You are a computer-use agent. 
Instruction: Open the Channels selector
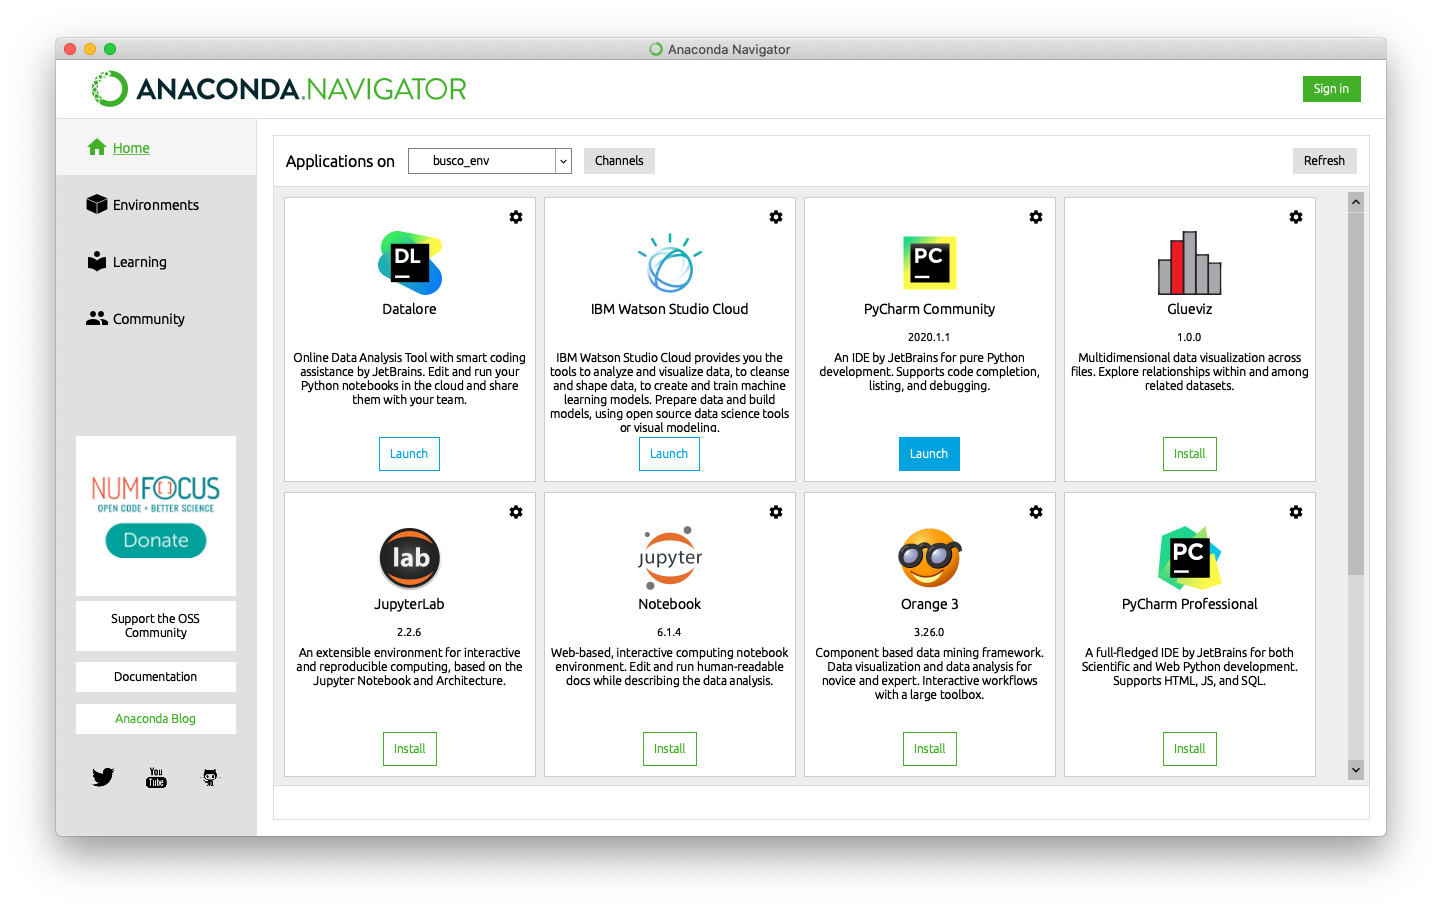[x=618, y=160]
